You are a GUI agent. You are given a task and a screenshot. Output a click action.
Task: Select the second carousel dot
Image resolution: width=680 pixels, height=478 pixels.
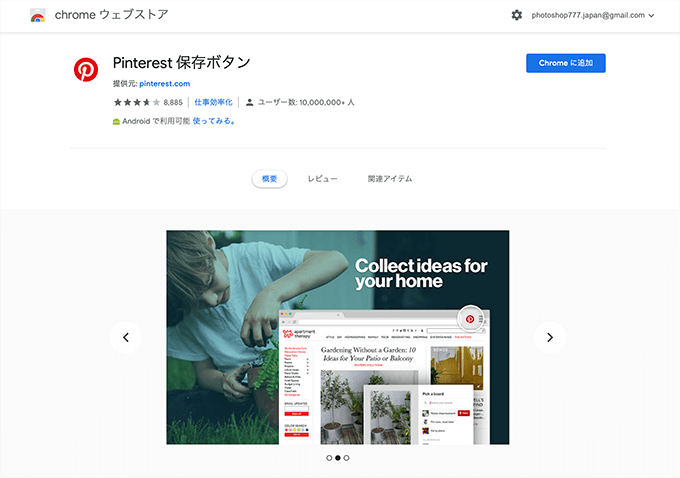(338, 458)
